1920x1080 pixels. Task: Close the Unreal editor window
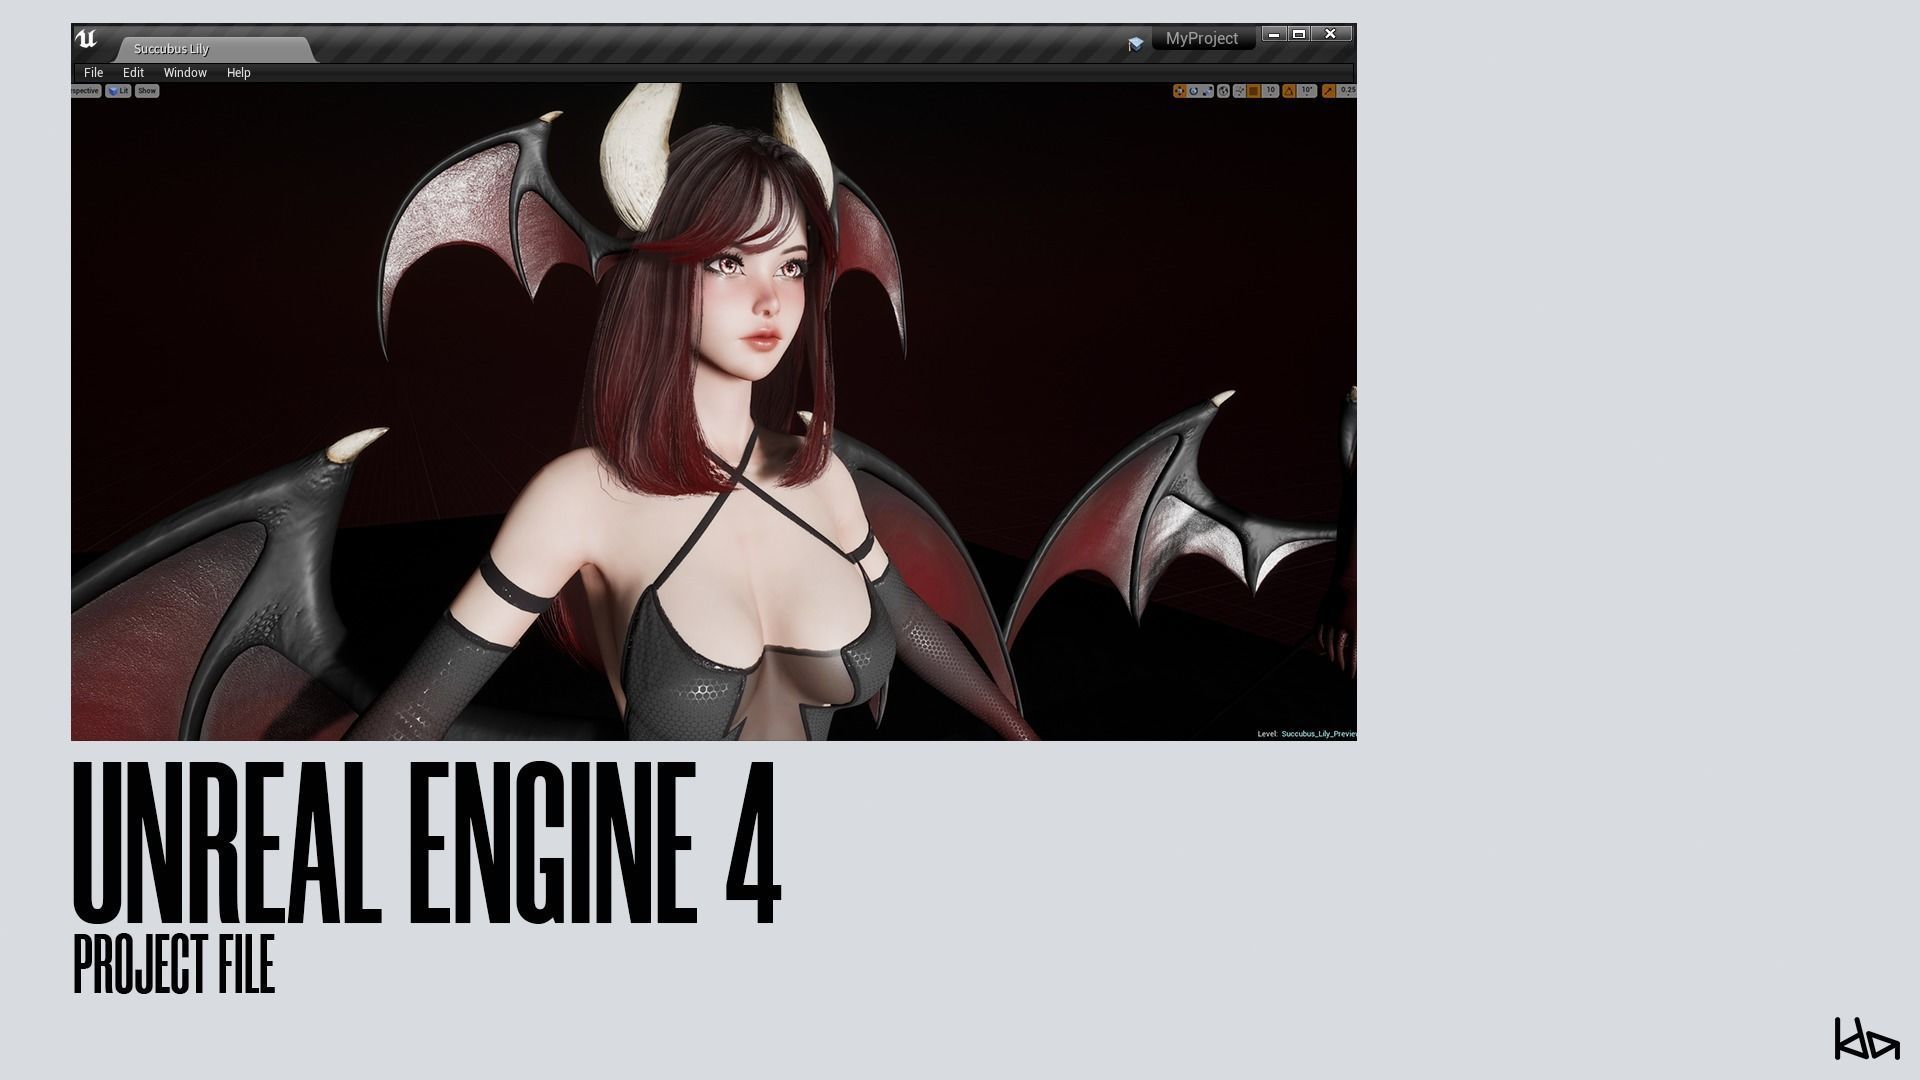coord(1331,34)
